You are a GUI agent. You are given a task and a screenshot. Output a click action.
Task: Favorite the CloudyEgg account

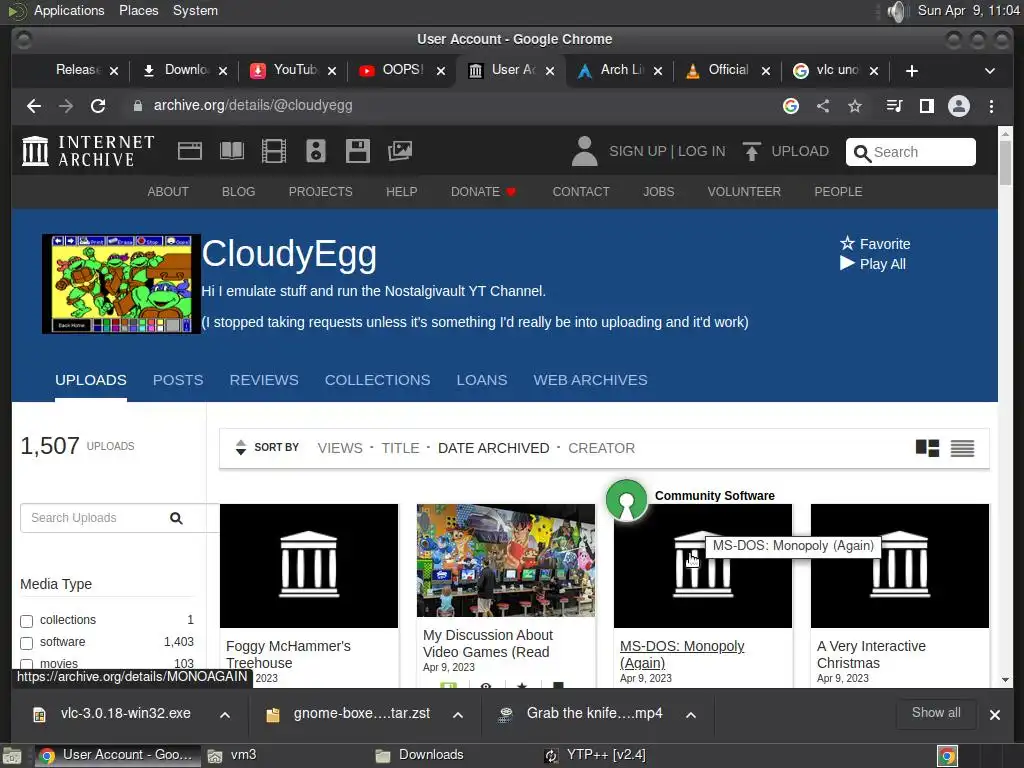875,244
